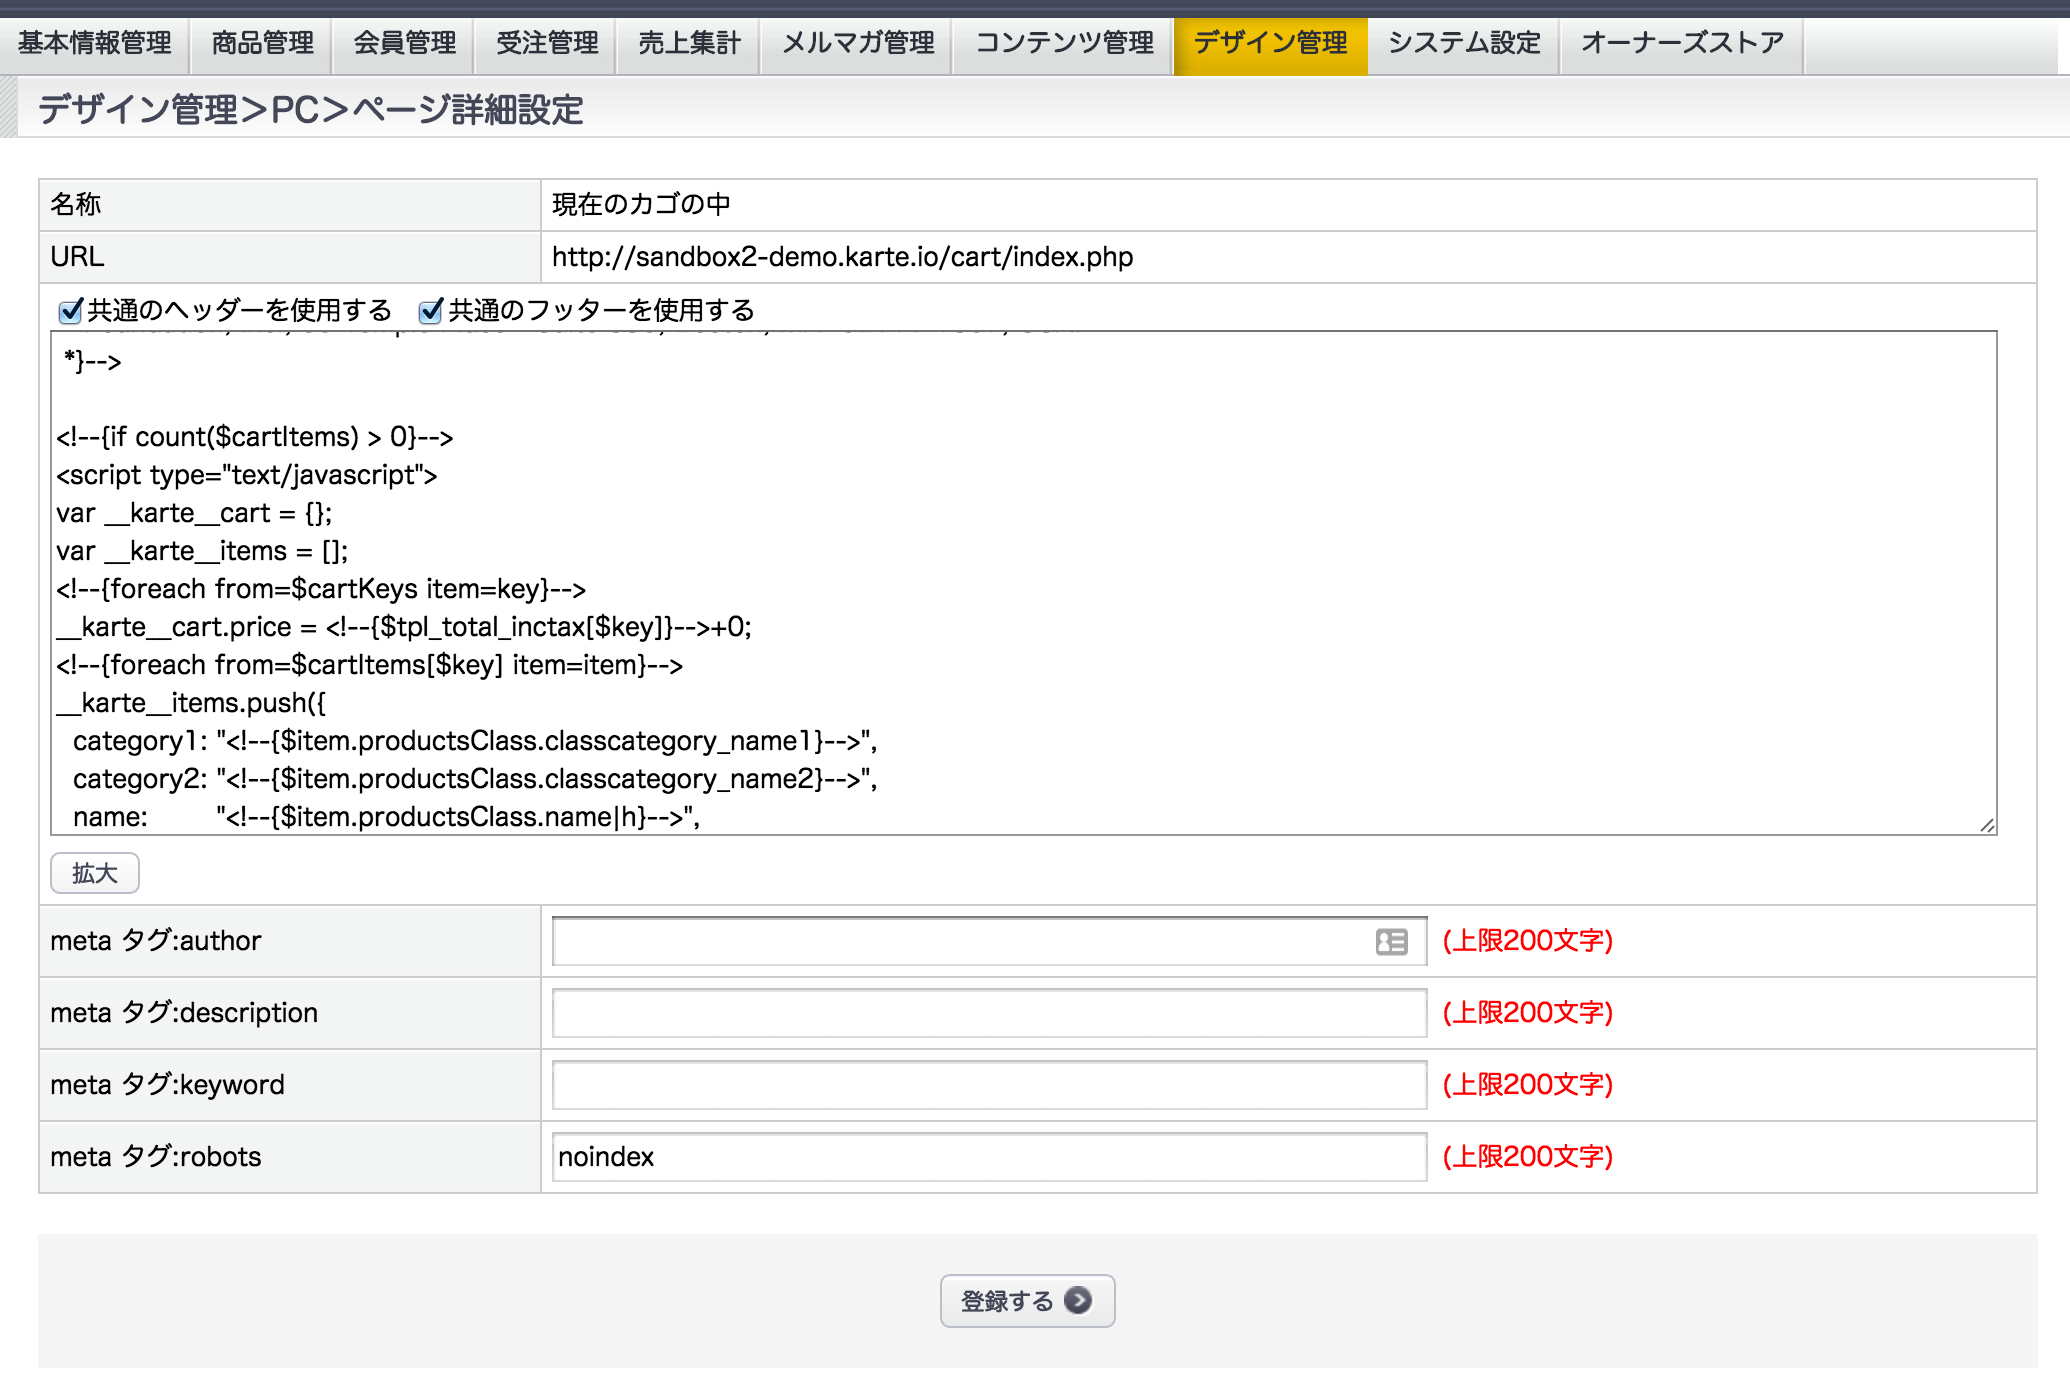Click the (上限200文字) note beside author
The width and height of the screenshot is (2070, 1390).
click(x=1528, y=941)
